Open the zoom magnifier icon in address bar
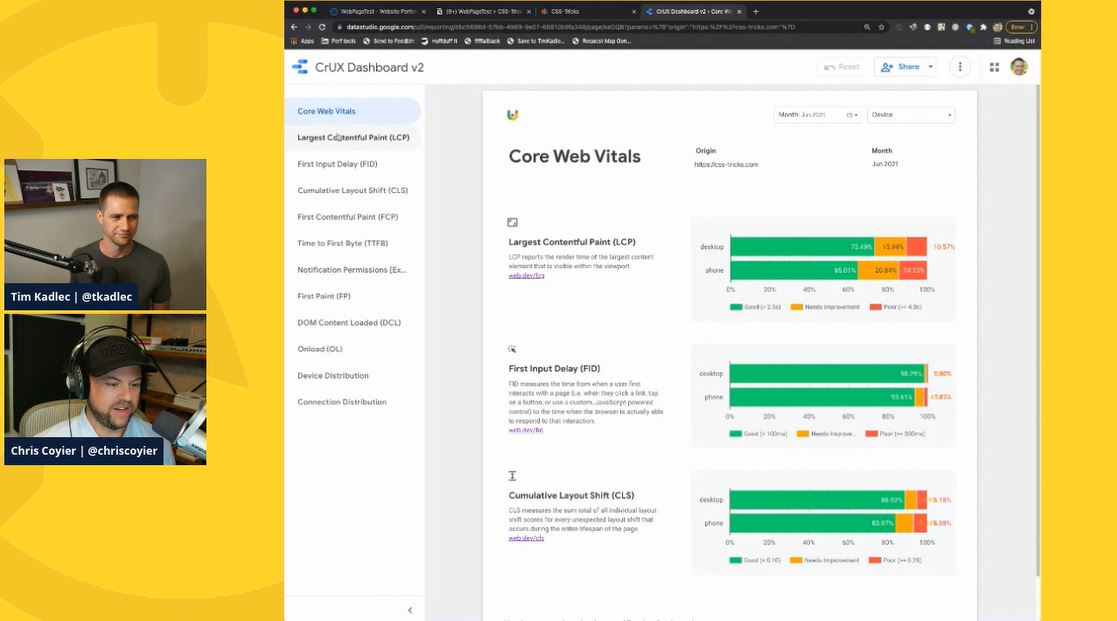The height and width of the screenshot is (621, 1117). pos(867,27)
